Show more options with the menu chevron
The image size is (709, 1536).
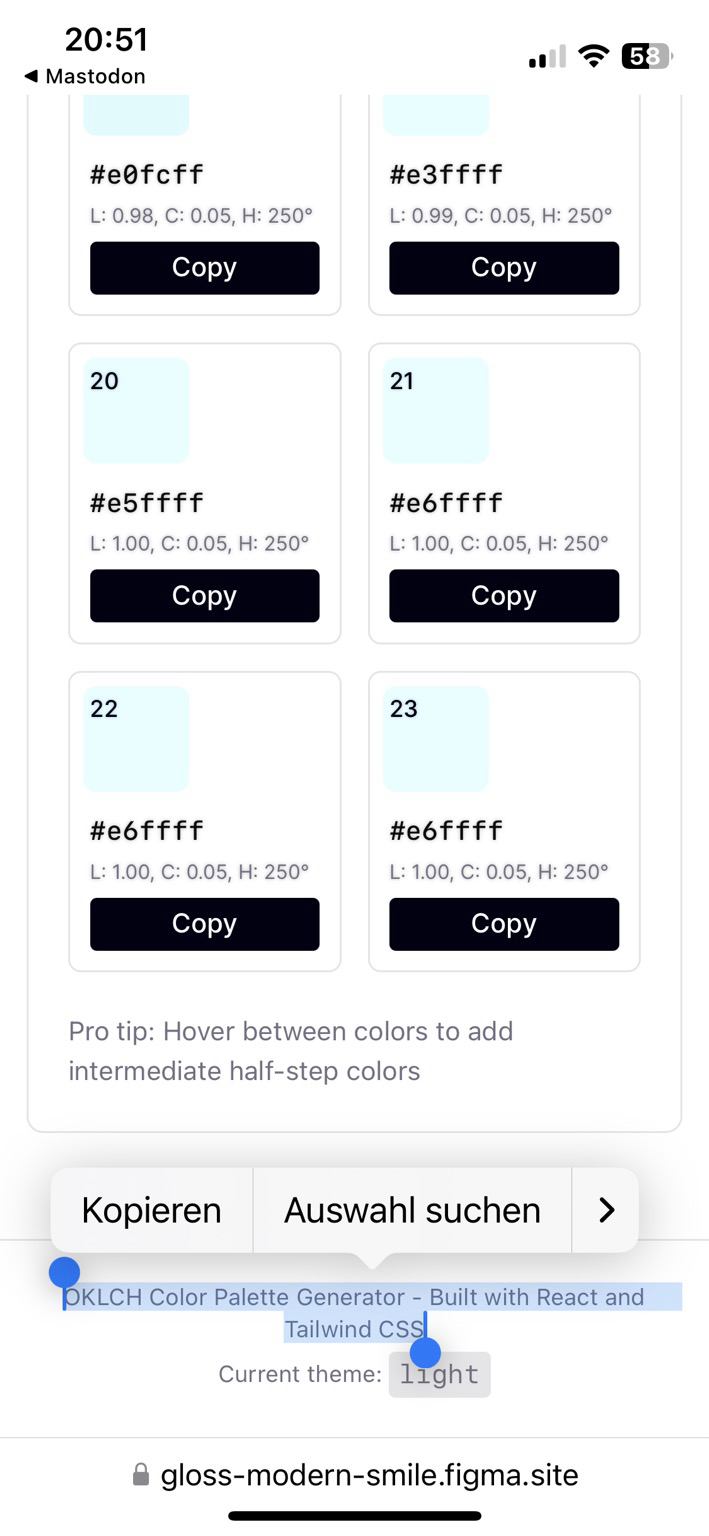606,1210
